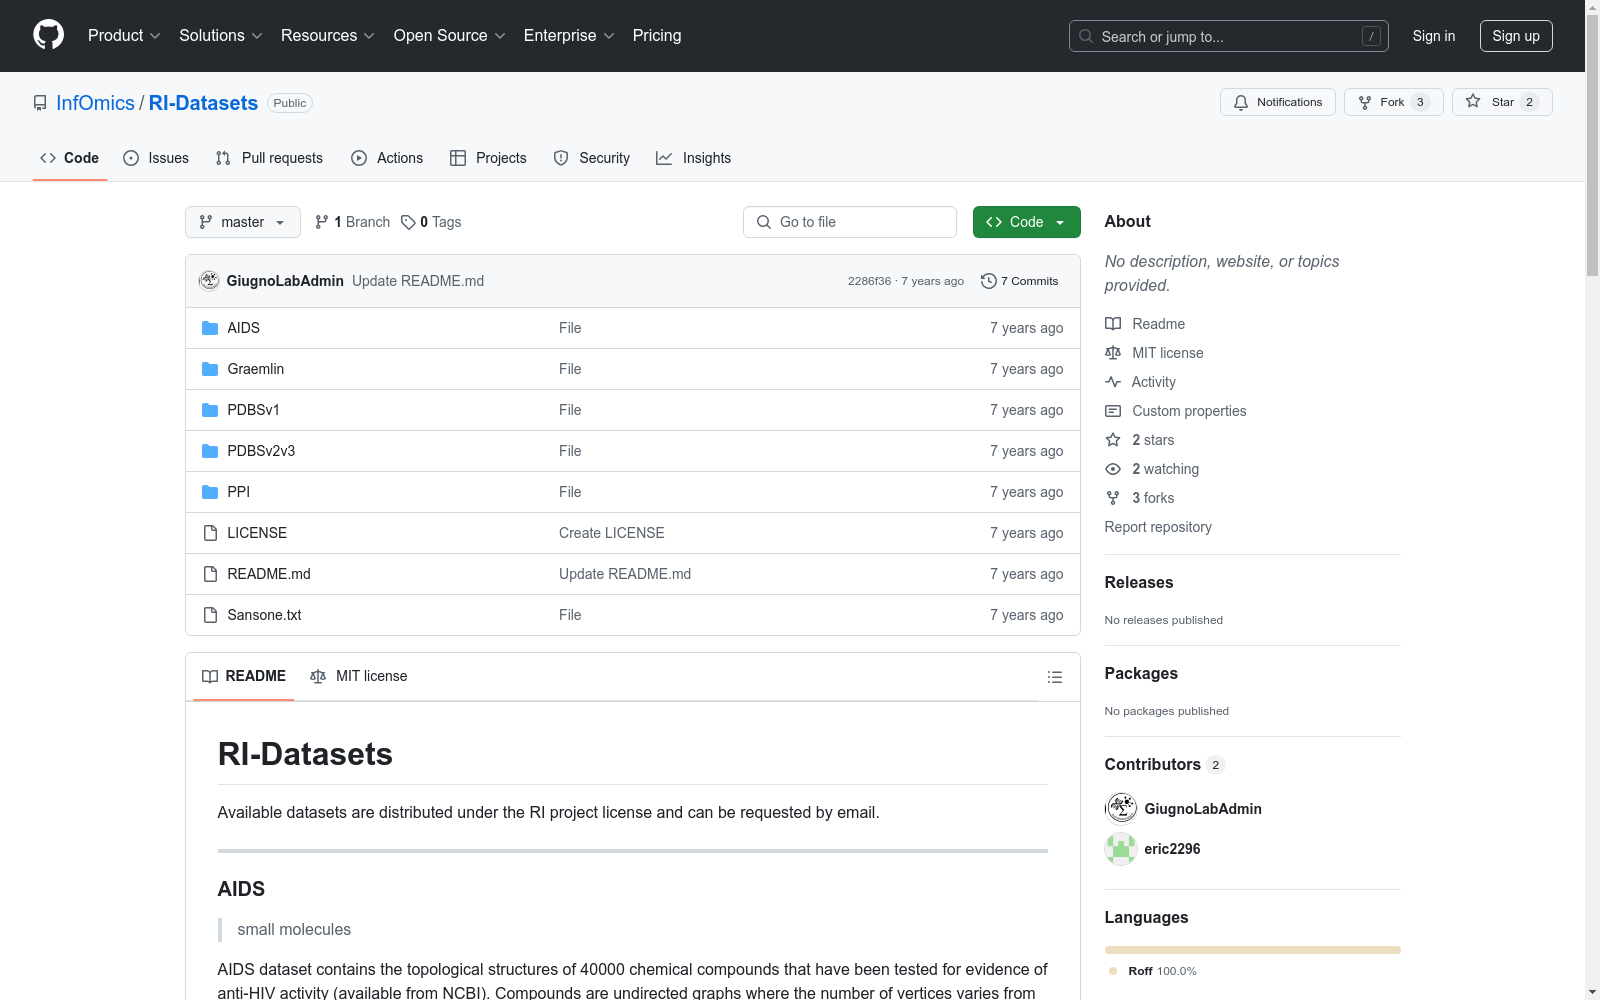Viewport: 1600px width, 1000px height.
Task: Click the Code tab
Action: pos(70,158)
